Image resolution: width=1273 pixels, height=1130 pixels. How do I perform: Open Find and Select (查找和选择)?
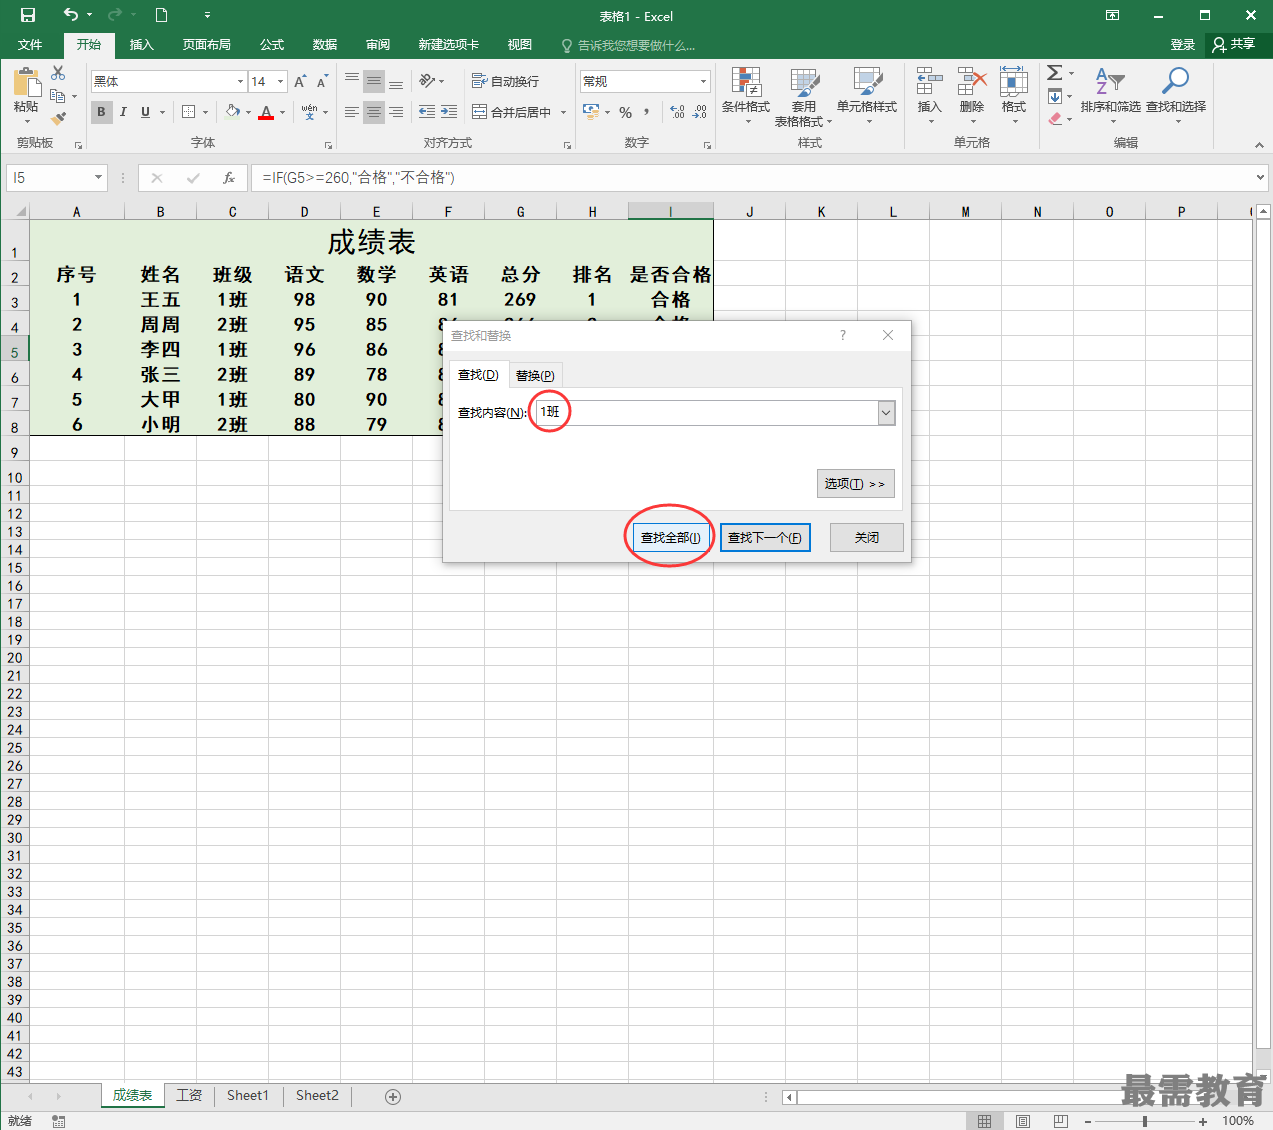(x=1176, y=95)
